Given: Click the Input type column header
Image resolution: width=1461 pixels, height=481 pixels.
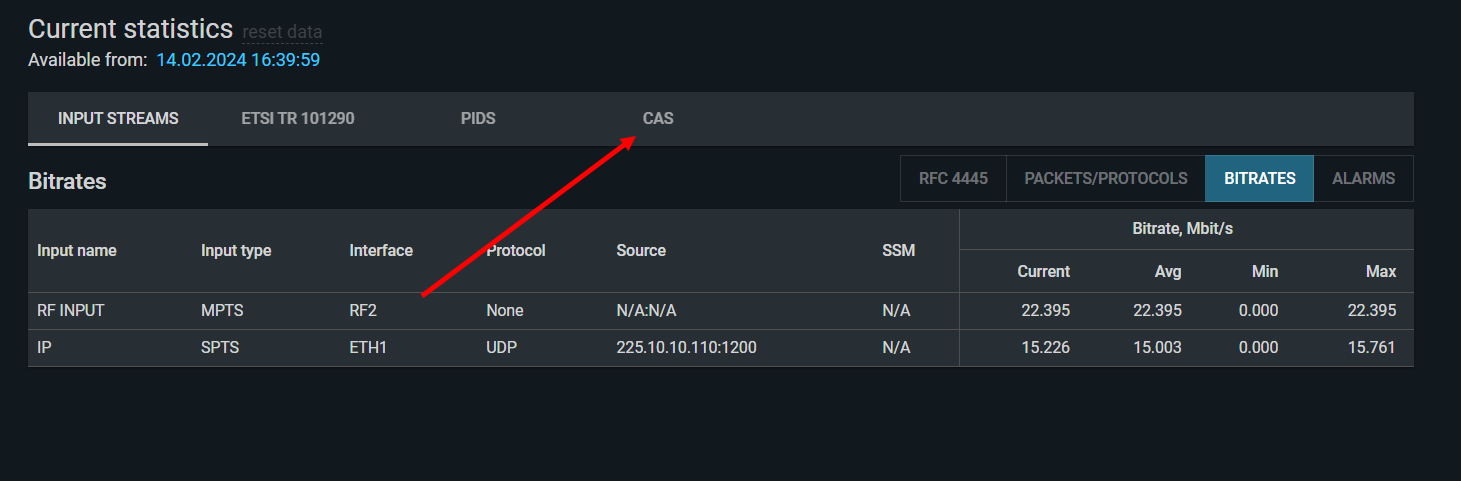Looking at the screenshot, I should coord(236,251).
